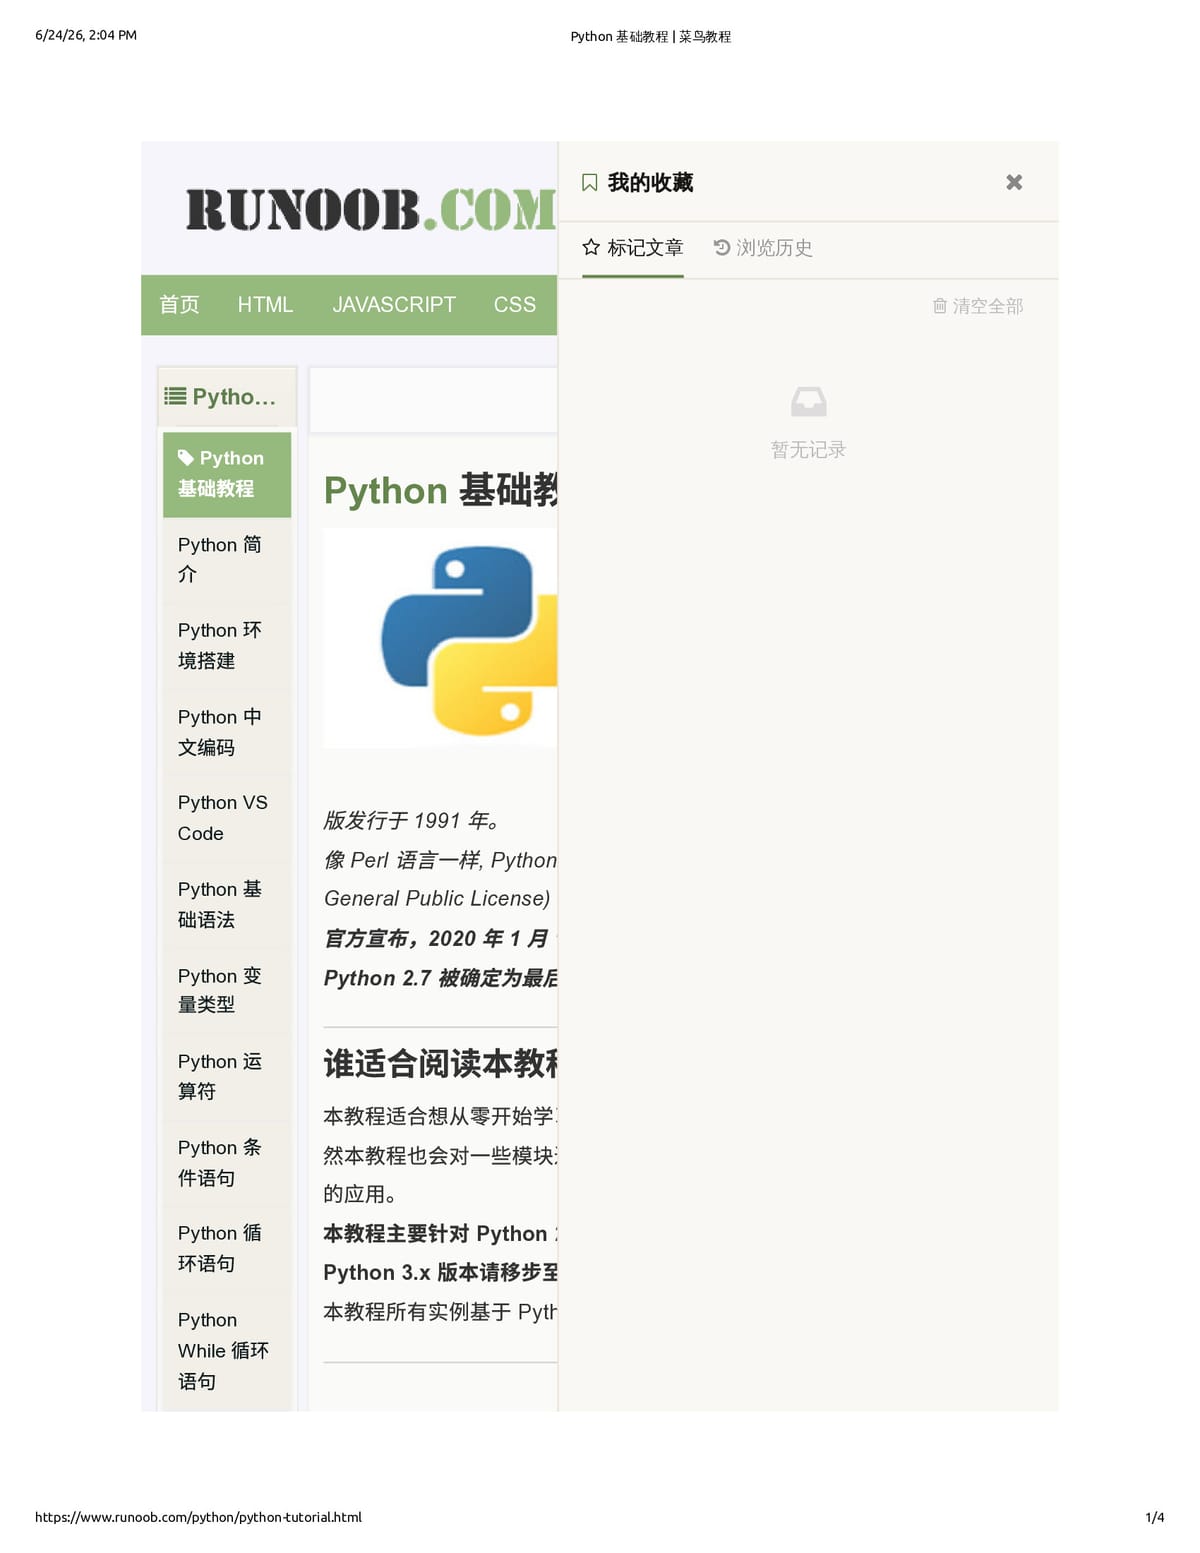Click the 暂无记录 empty-state text
The image size is (1200, 1553).
point(808,450)
